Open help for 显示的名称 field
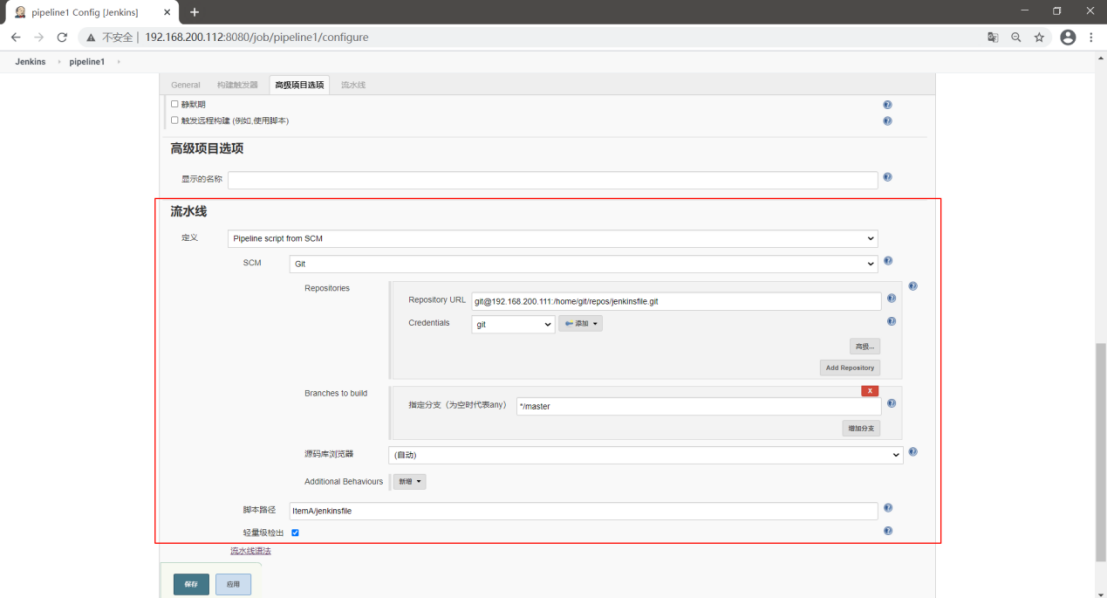 tap(887, 177)
